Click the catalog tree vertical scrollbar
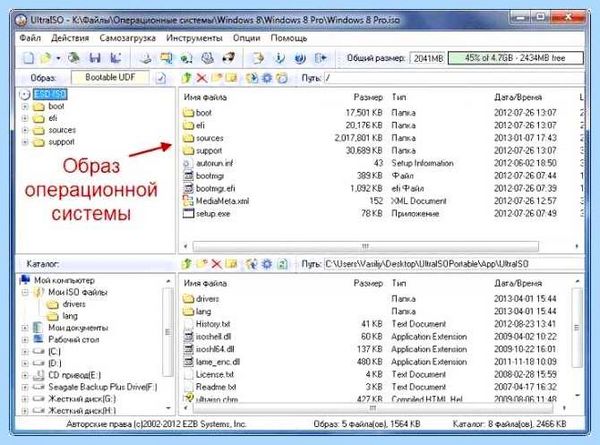 click(x=168, y=332)
